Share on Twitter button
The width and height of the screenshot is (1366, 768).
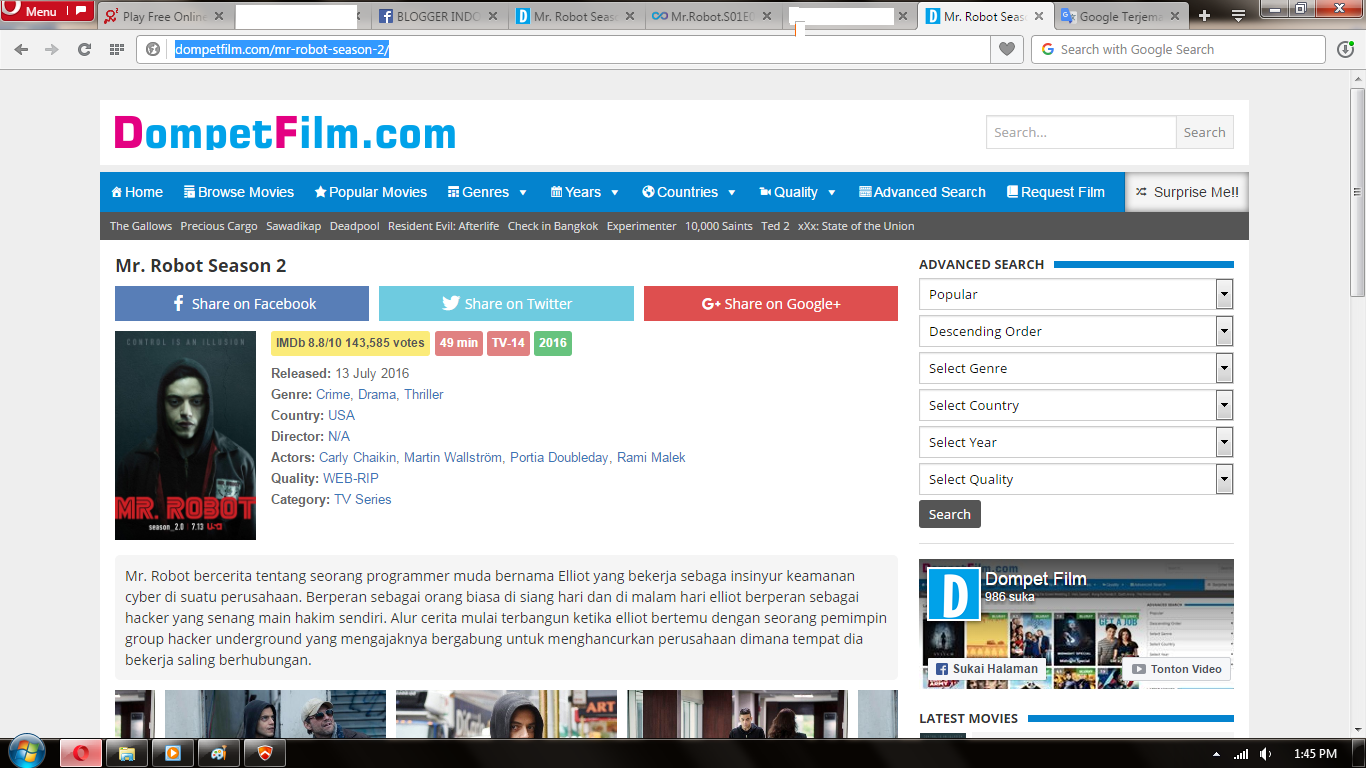(506, 304)
